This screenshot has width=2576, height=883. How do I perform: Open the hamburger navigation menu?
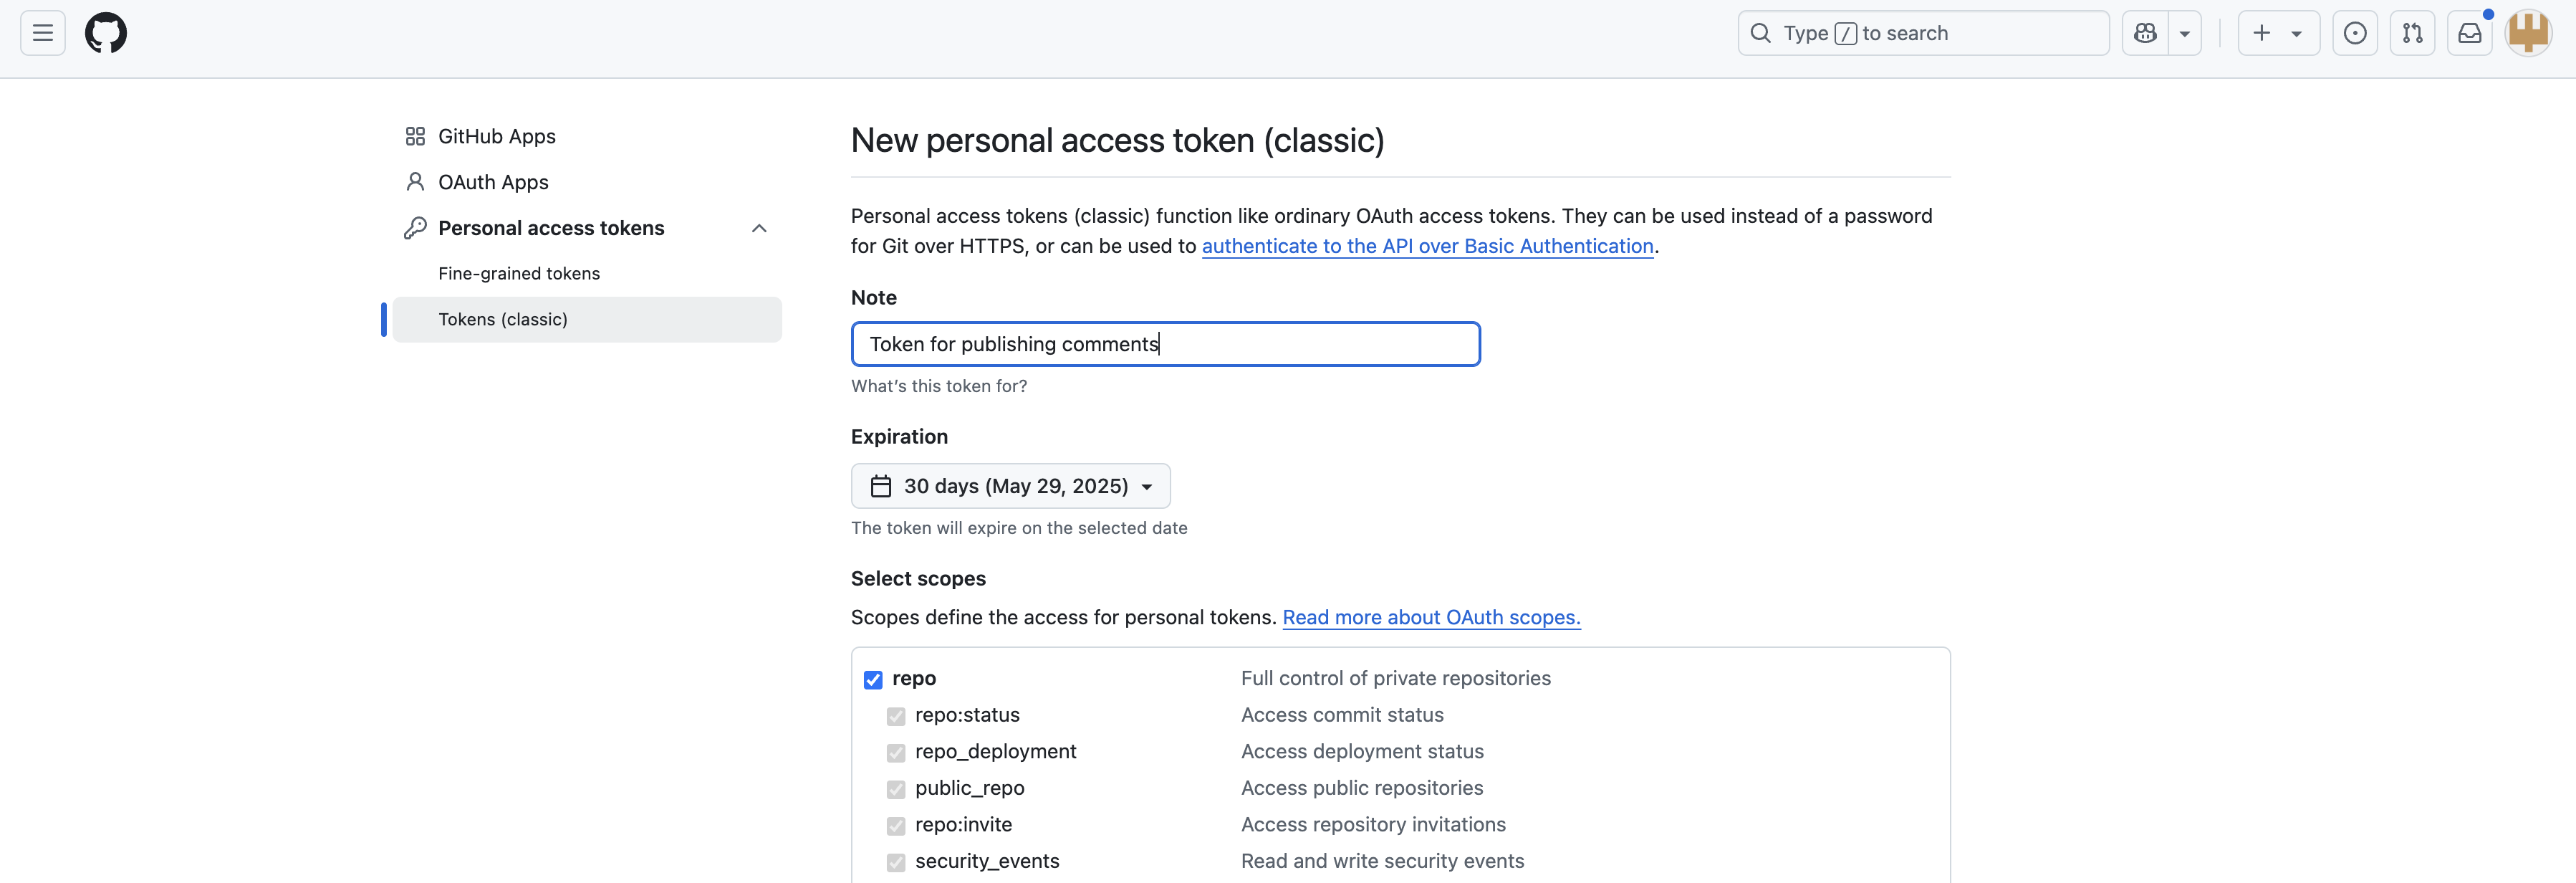pos(43,33)
